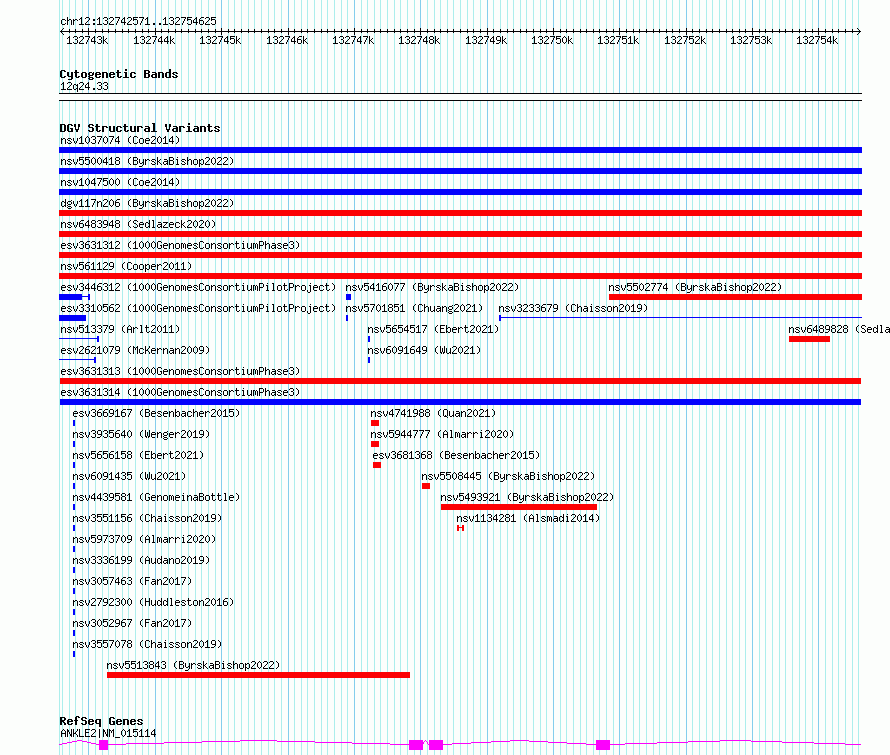Select the nsv5416077 blue variant marker
Image resolution: width=890 pixels, height=755 pixels.
click(x=349, y=297)
